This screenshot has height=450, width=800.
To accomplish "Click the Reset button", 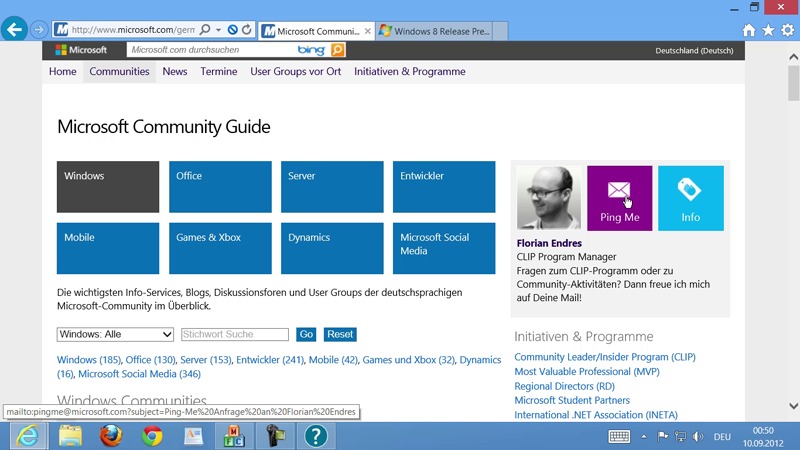I will [340, 334].
